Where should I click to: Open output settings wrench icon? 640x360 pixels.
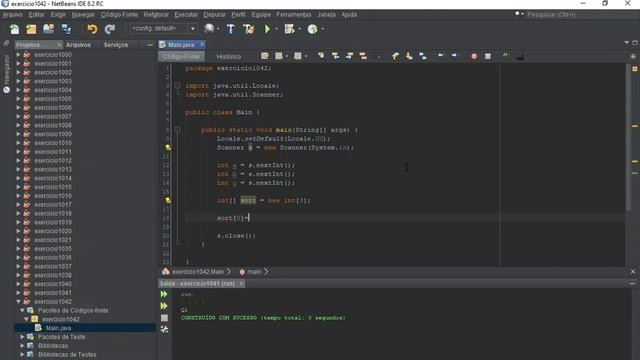coord(164,329)
